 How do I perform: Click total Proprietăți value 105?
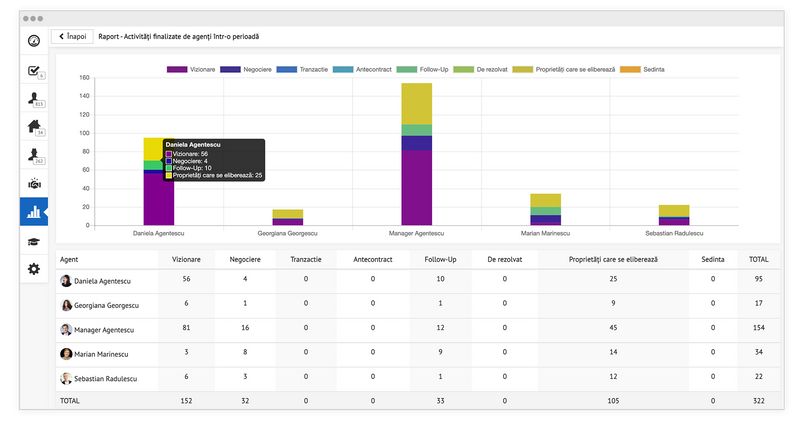(613, 401)
